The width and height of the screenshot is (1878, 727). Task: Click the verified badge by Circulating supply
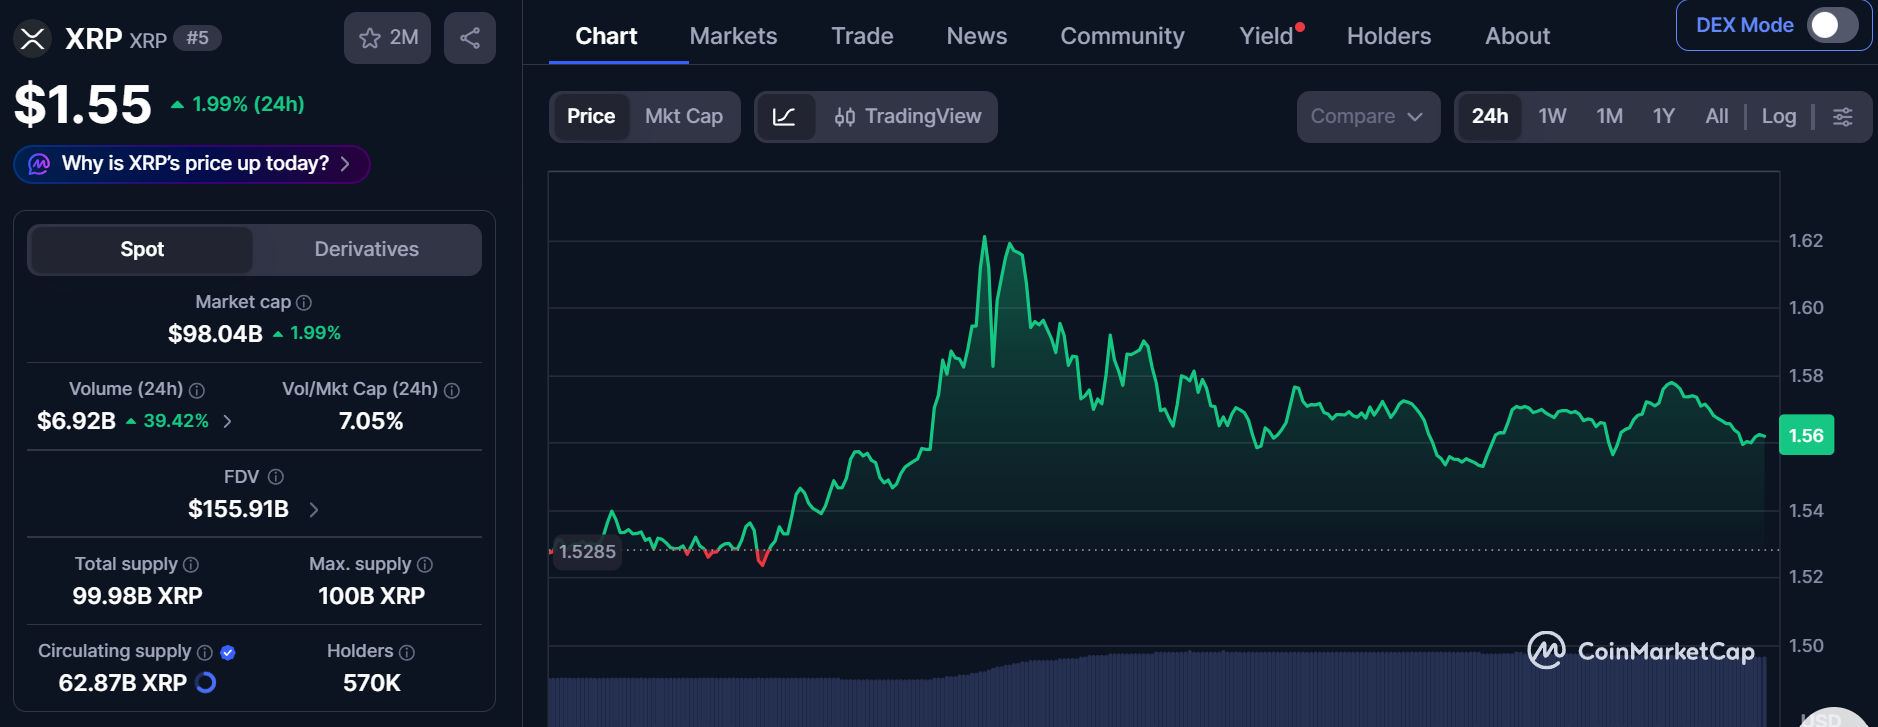click(x=228, y=652)
